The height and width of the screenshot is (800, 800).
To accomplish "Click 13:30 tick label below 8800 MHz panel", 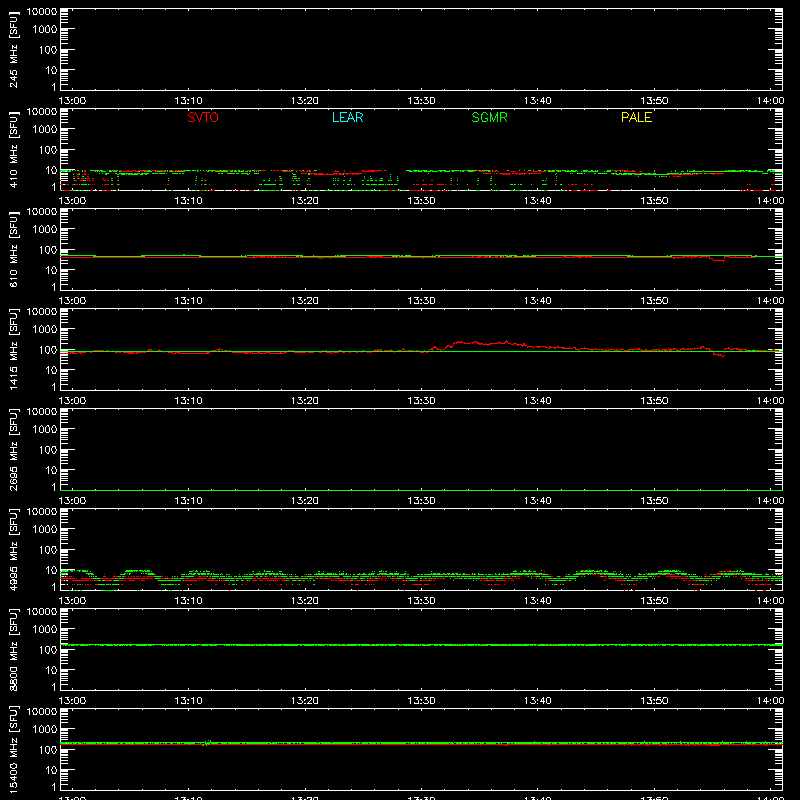I will pyautogui.click(x=421, y=701).
